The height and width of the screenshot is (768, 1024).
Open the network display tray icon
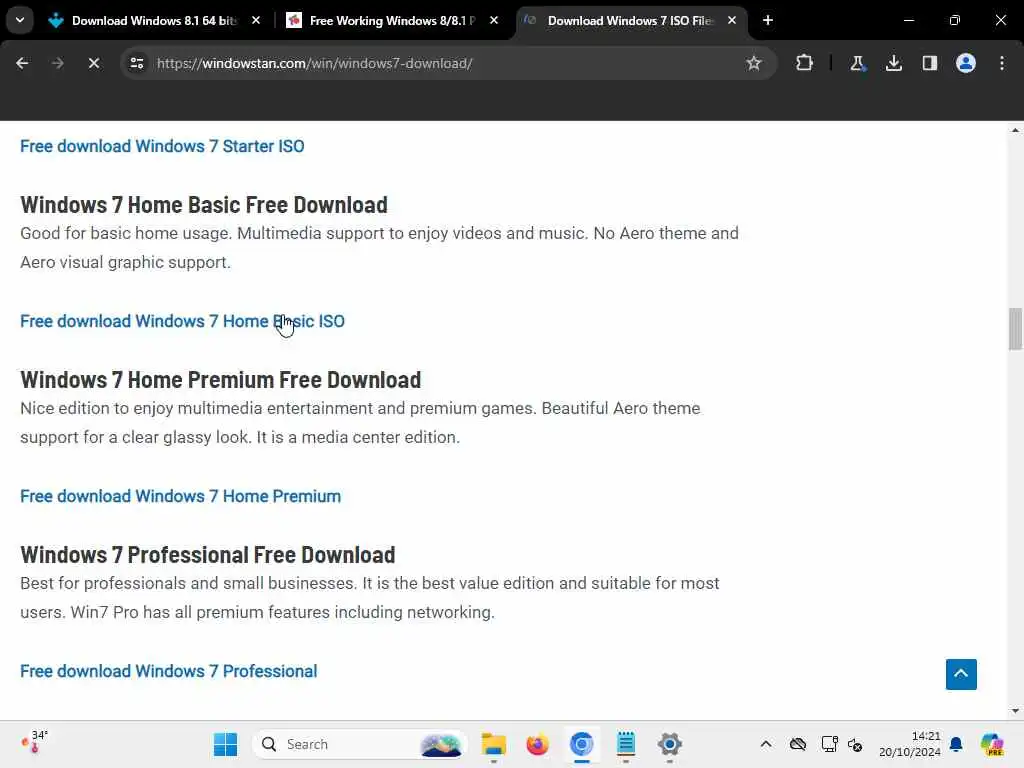[x=829, y=744]
